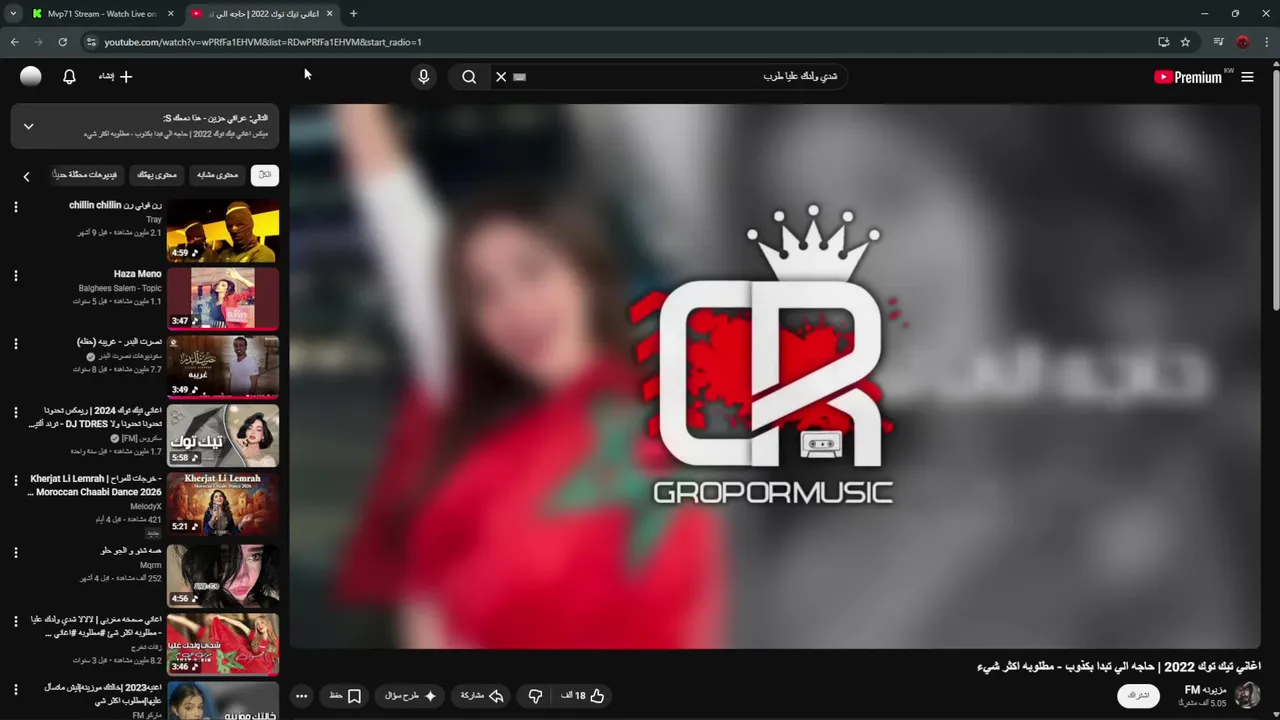Save the video to playlist

coord(345,696)
